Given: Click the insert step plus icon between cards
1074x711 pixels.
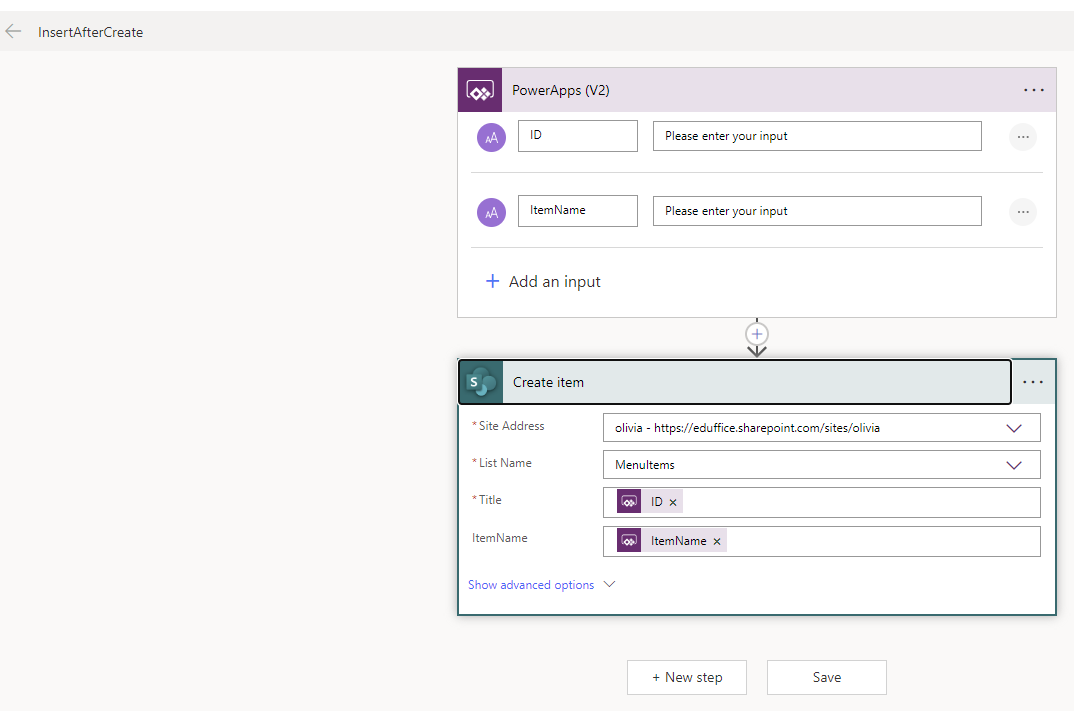Looking at the screenshot, I should pyautogui.click(x=757, y=335).
